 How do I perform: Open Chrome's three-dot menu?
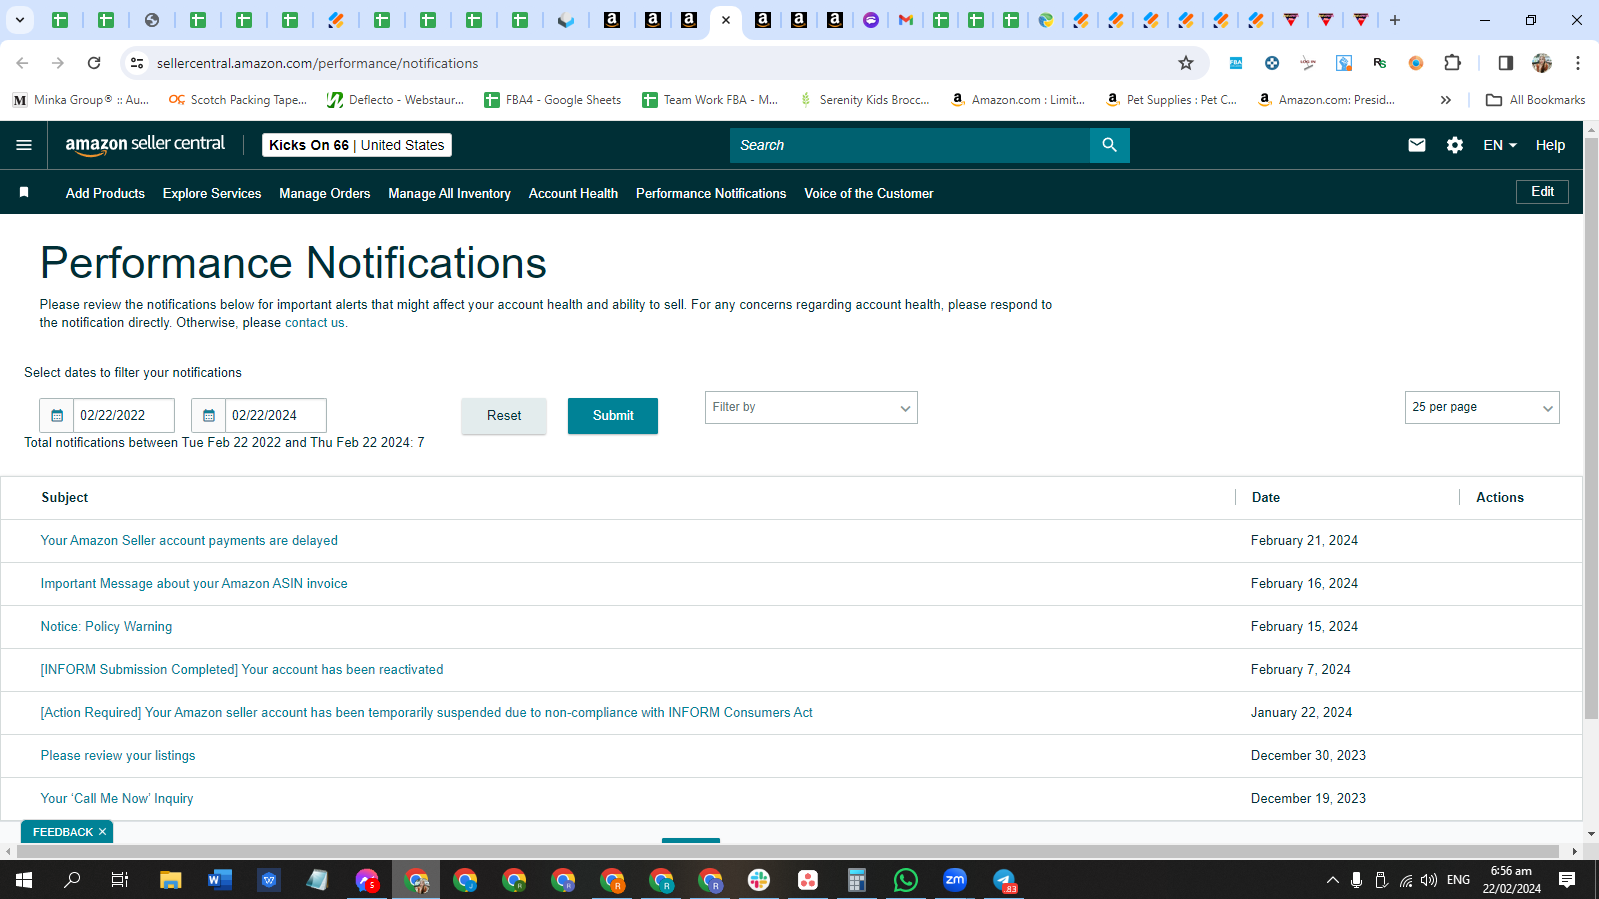1578,63
